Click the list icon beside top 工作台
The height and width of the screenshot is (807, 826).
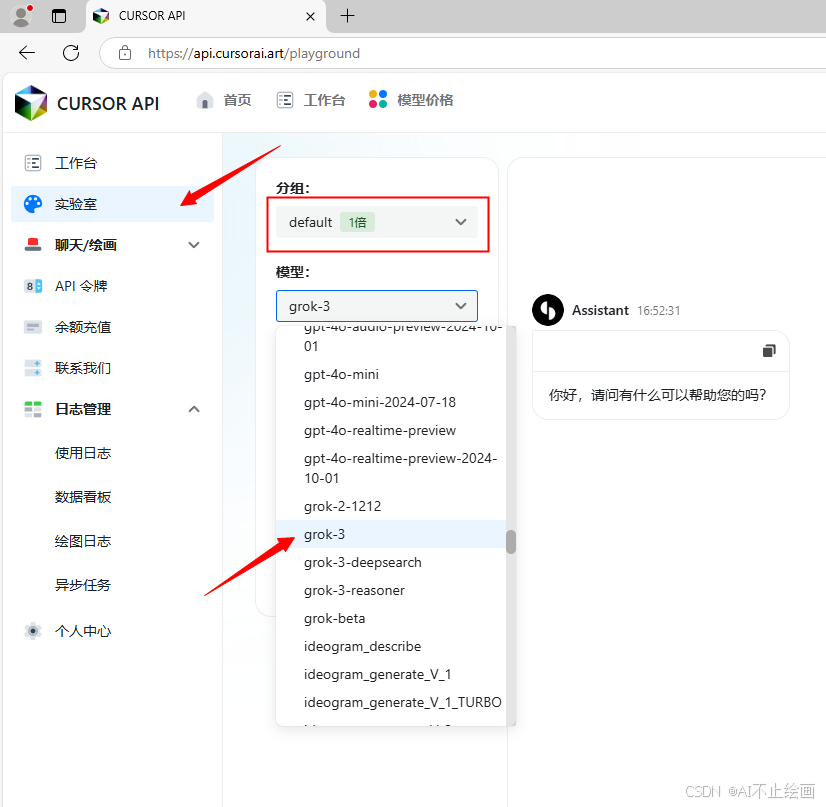[285, 100]
